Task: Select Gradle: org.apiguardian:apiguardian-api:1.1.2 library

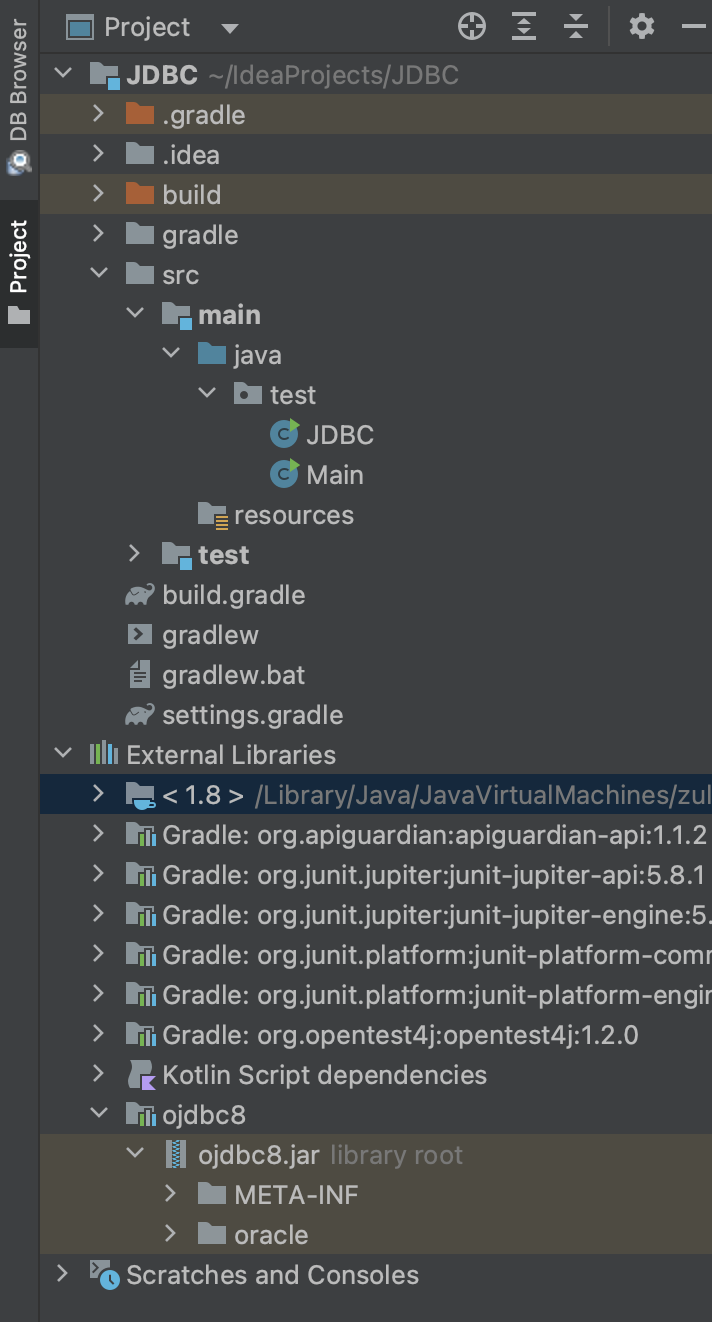Action: pos(435,835)
